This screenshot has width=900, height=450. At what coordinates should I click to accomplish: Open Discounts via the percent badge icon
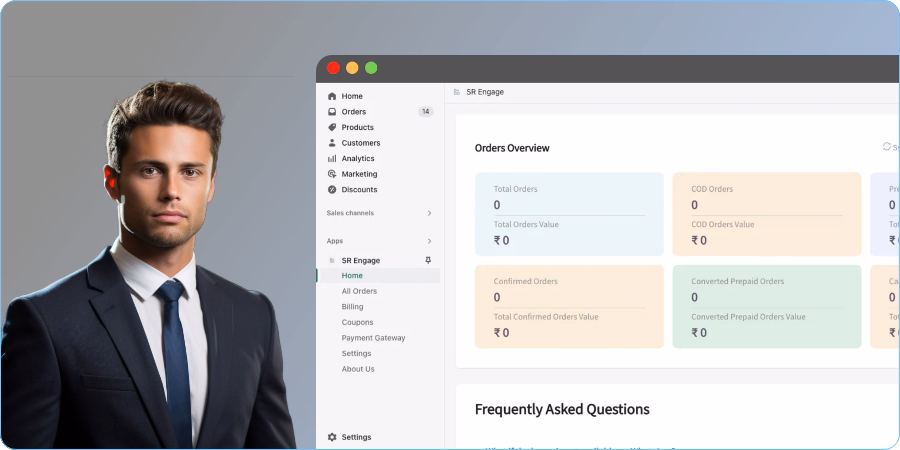332,189
